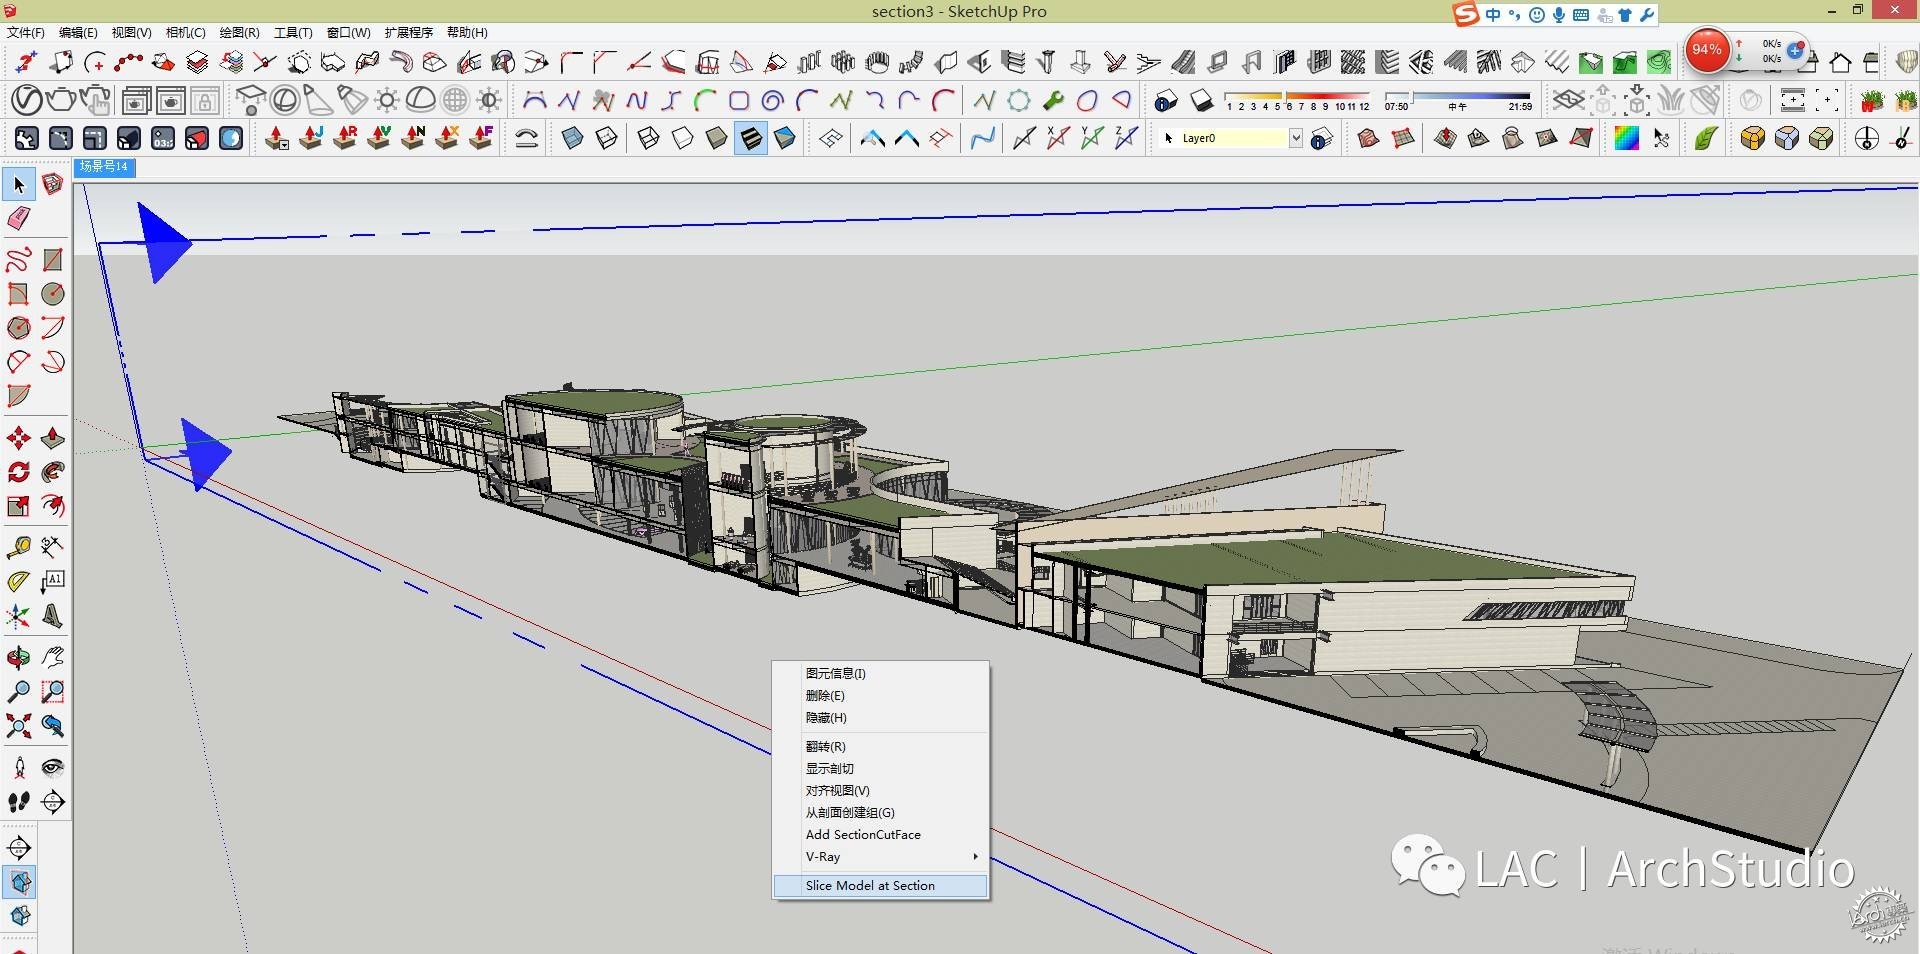Open the 帮助(H) menu
The height and width of the screenshot is (954, 1920).
click(x=467, y=32)
